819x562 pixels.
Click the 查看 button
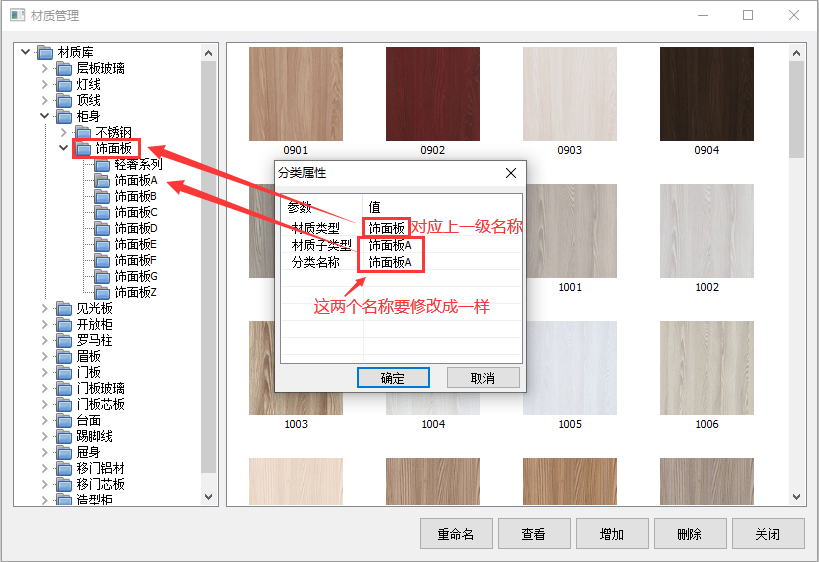pyautogui.click(x=534, y=534)
